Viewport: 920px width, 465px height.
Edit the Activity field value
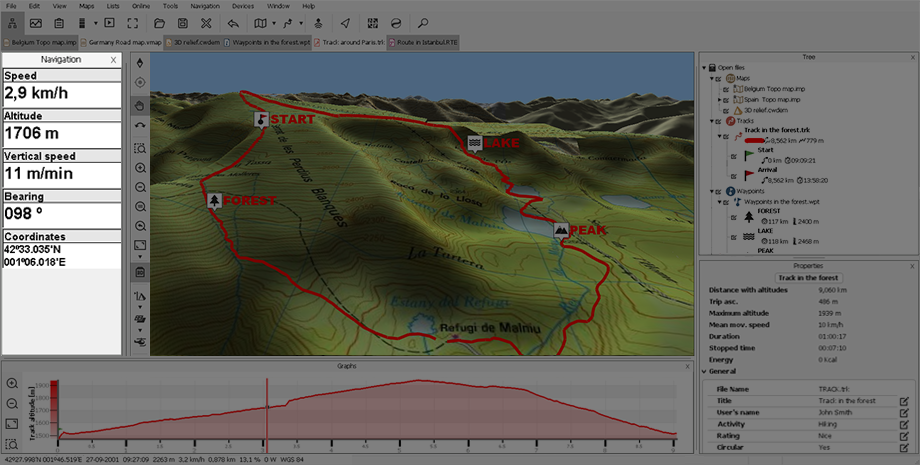pyautogui.click(x=903, y=423)
